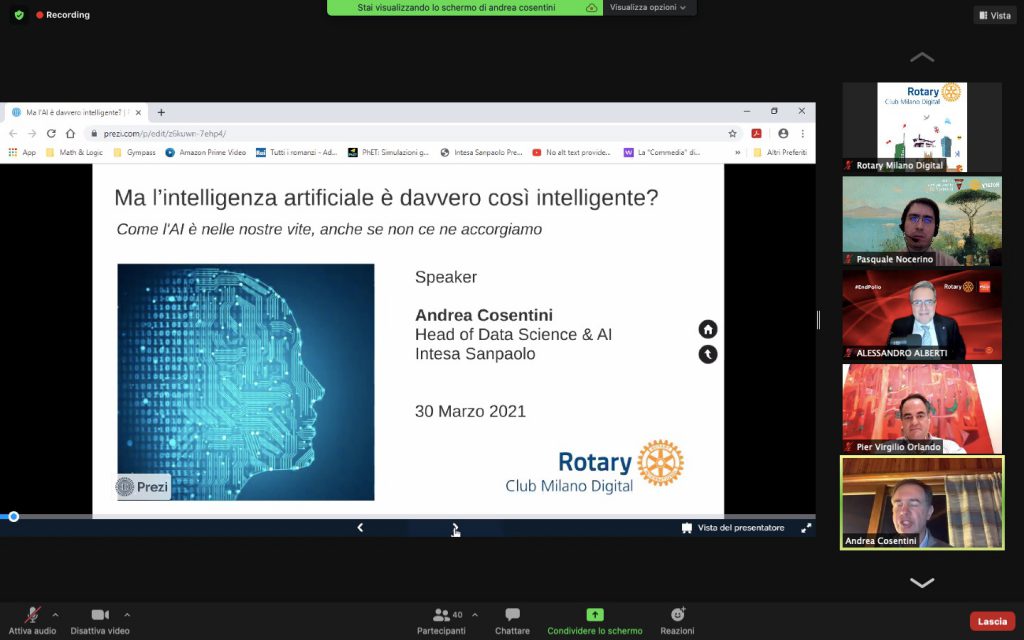The image size is (1024, 640).
Task: Open the La "Commedia" di... bookmark
Action: (662, 152)
